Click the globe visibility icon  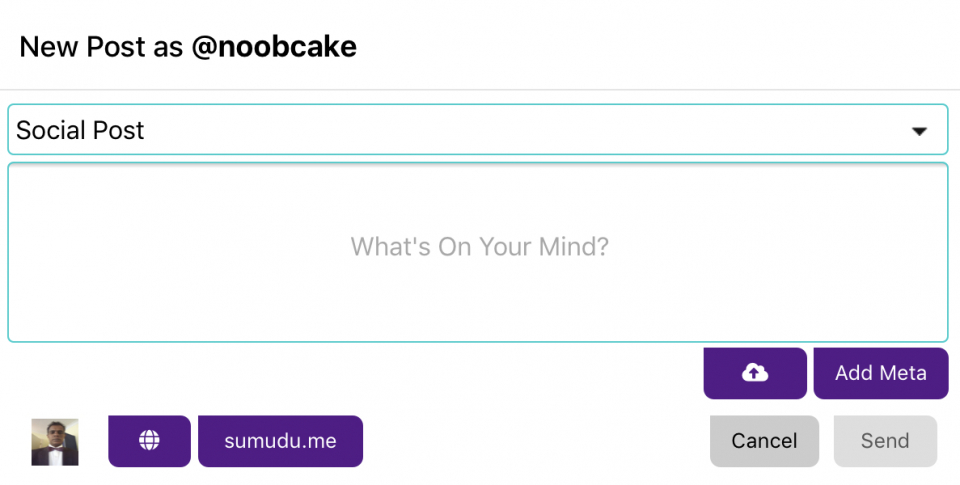click(x=149, y=441)
